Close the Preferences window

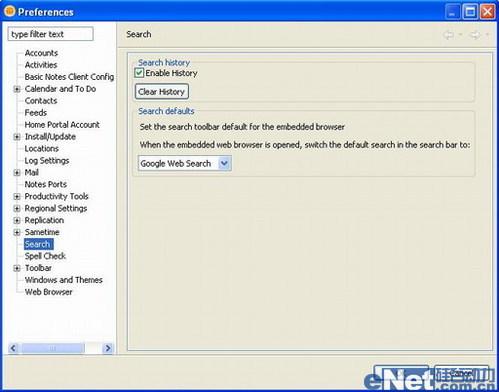tap(487, 12)
